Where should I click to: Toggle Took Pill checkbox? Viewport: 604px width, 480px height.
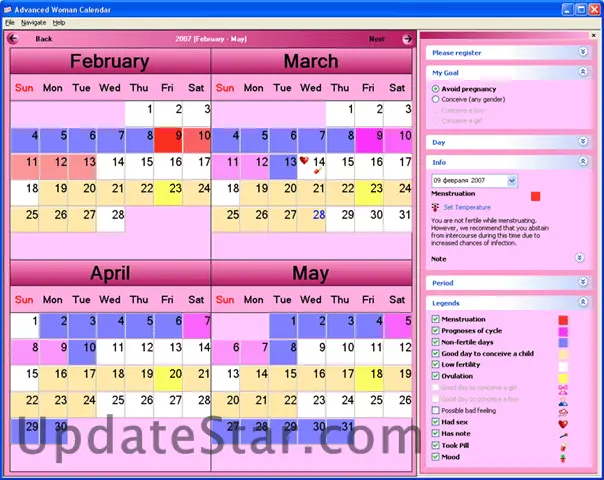435,445
